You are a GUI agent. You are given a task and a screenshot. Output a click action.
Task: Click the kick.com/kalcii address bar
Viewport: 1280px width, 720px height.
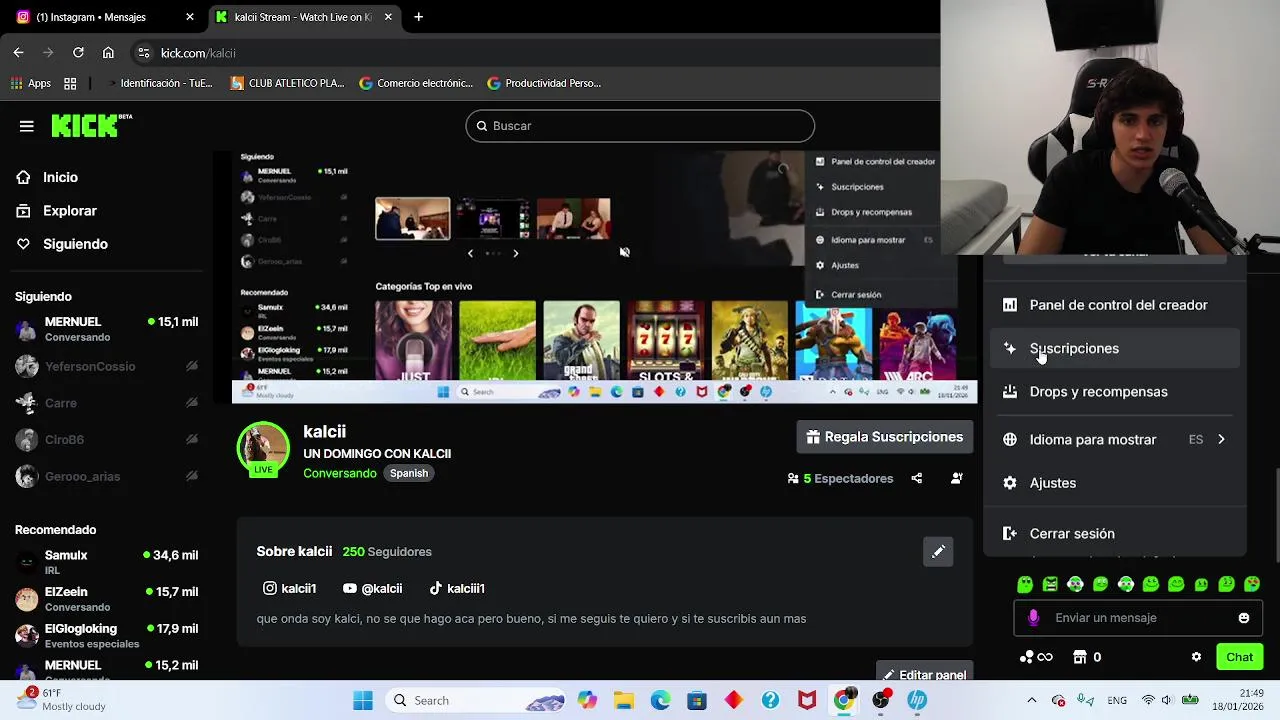[535, 53]
